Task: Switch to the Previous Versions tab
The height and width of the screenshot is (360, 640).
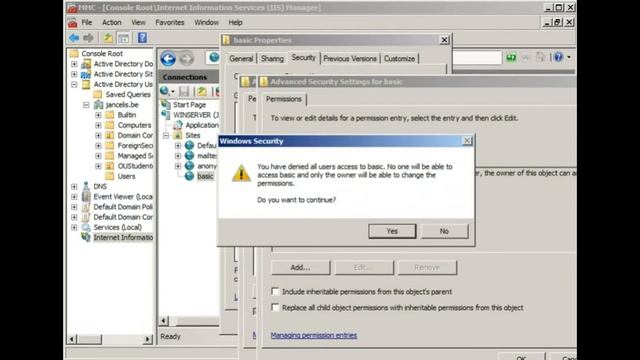Action: click(x=350, y=58)
